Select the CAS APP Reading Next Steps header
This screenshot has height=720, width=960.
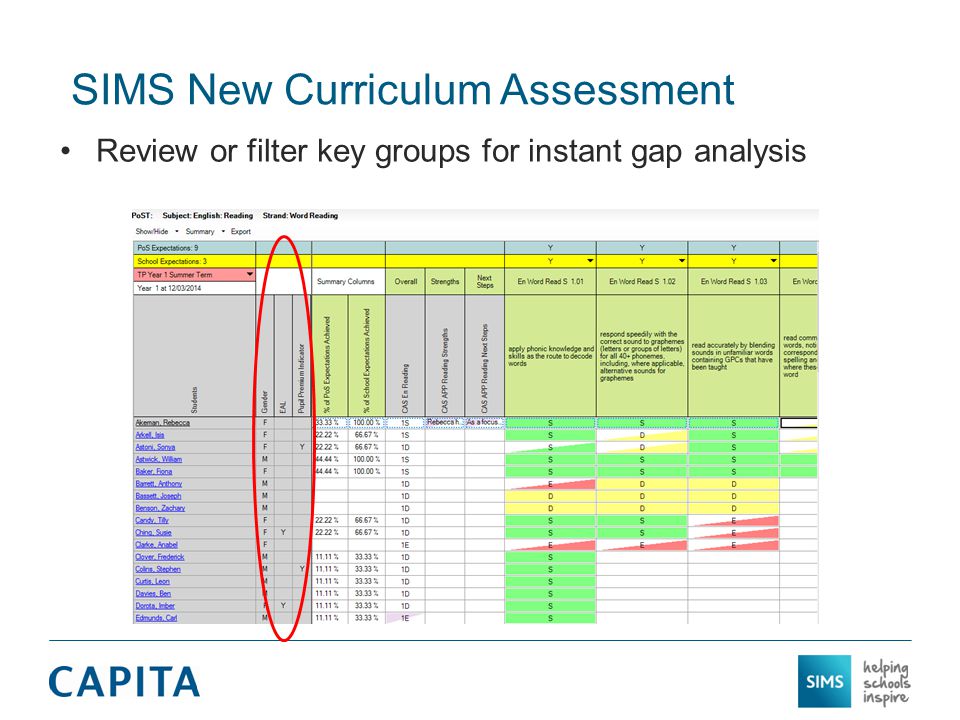coord(484,355)
